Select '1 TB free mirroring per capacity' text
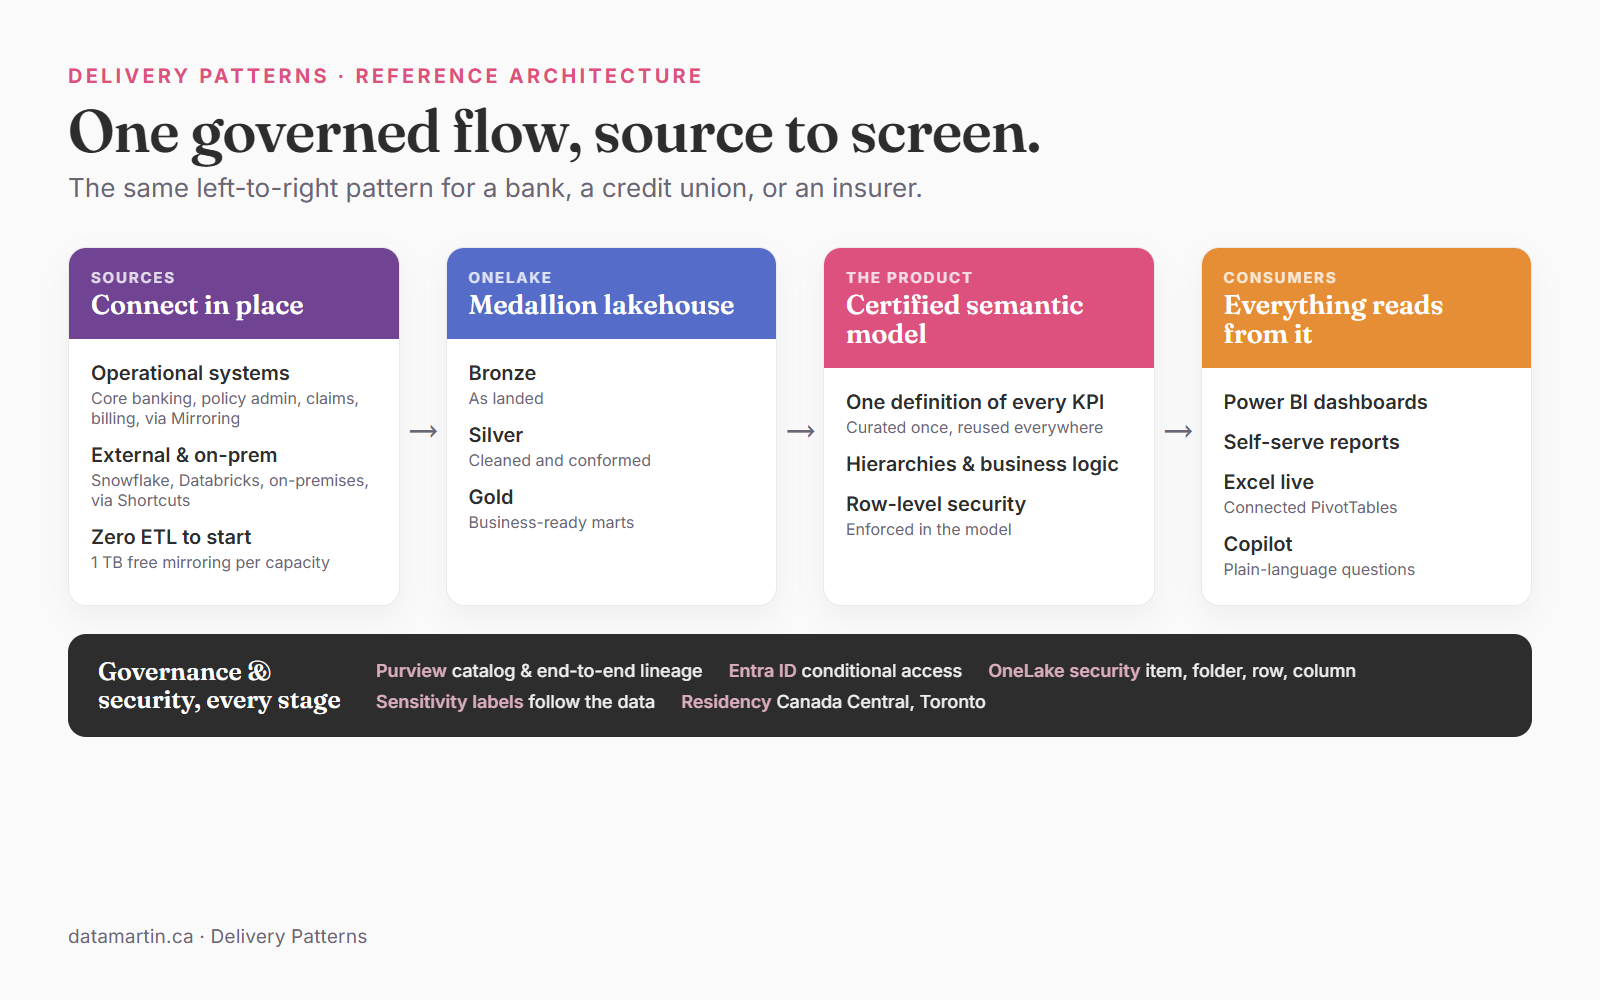Screen dimensions: 1600x1000 click(210, 563)
